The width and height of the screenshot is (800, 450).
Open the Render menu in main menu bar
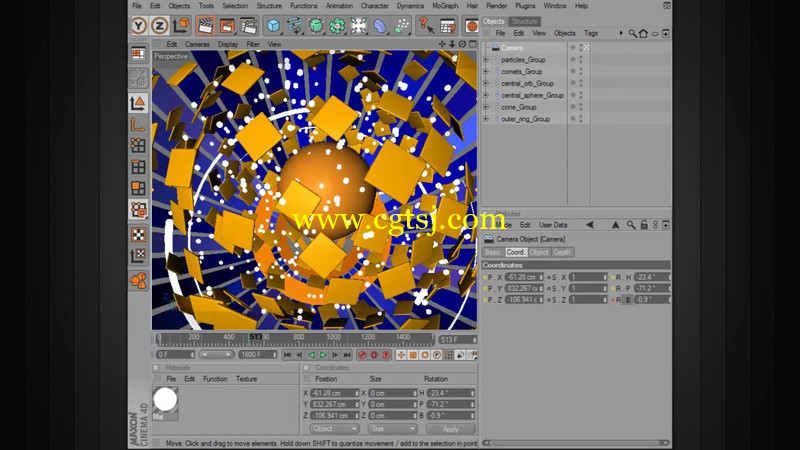(496, 6)
